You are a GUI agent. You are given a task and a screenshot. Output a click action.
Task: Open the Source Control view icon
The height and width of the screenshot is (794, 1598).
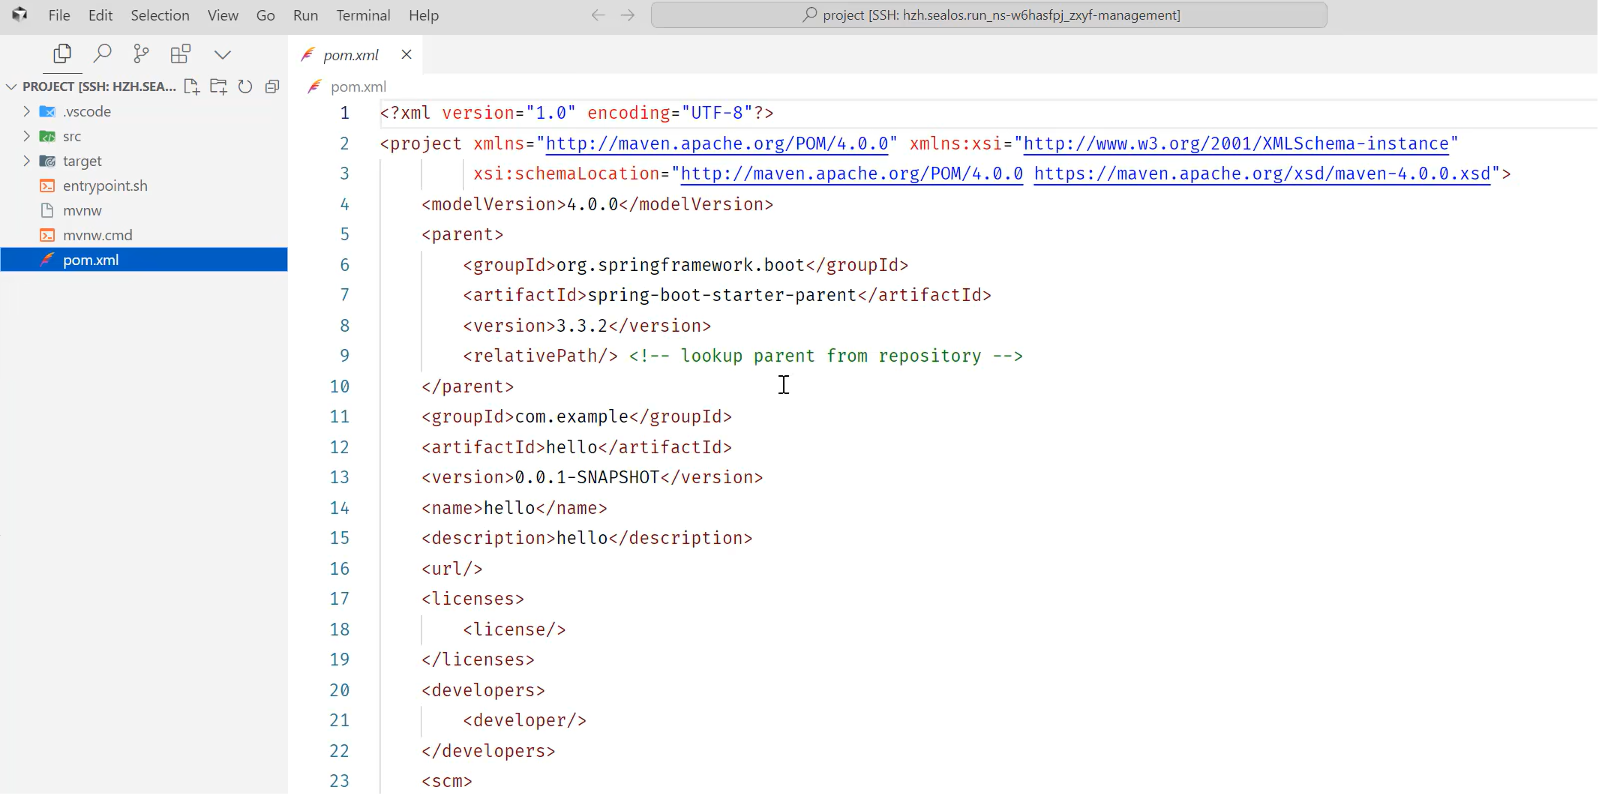[141, 54]
